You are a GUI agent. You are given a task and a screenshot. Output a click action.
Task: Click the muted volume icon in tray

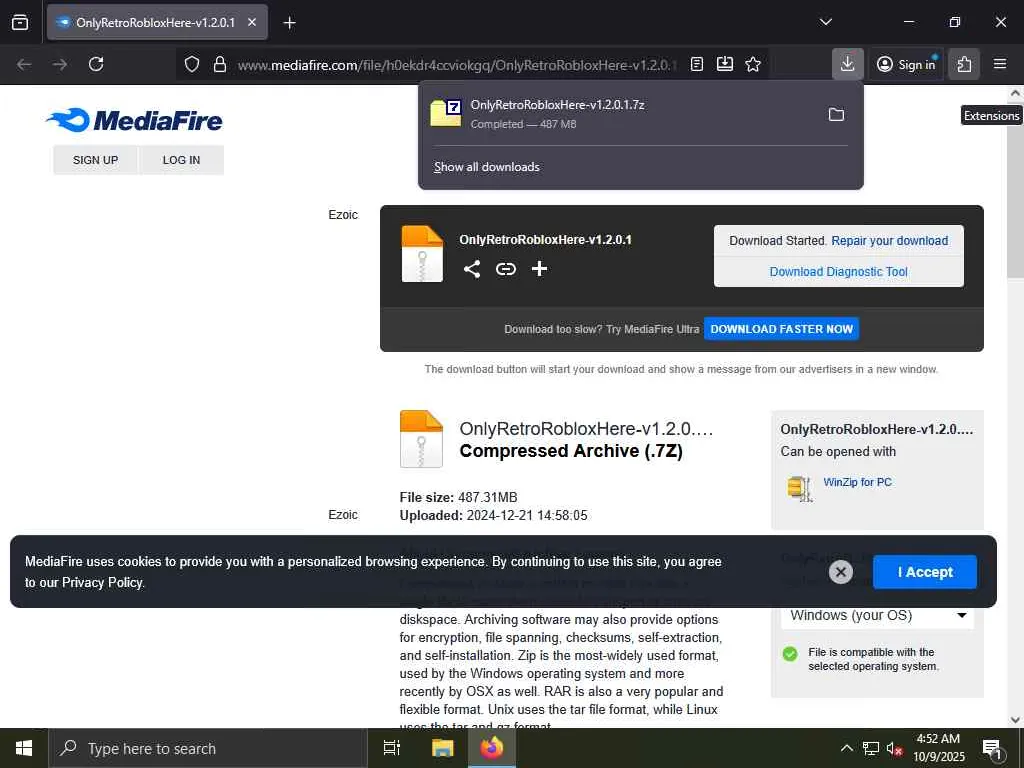pos(895,749)
